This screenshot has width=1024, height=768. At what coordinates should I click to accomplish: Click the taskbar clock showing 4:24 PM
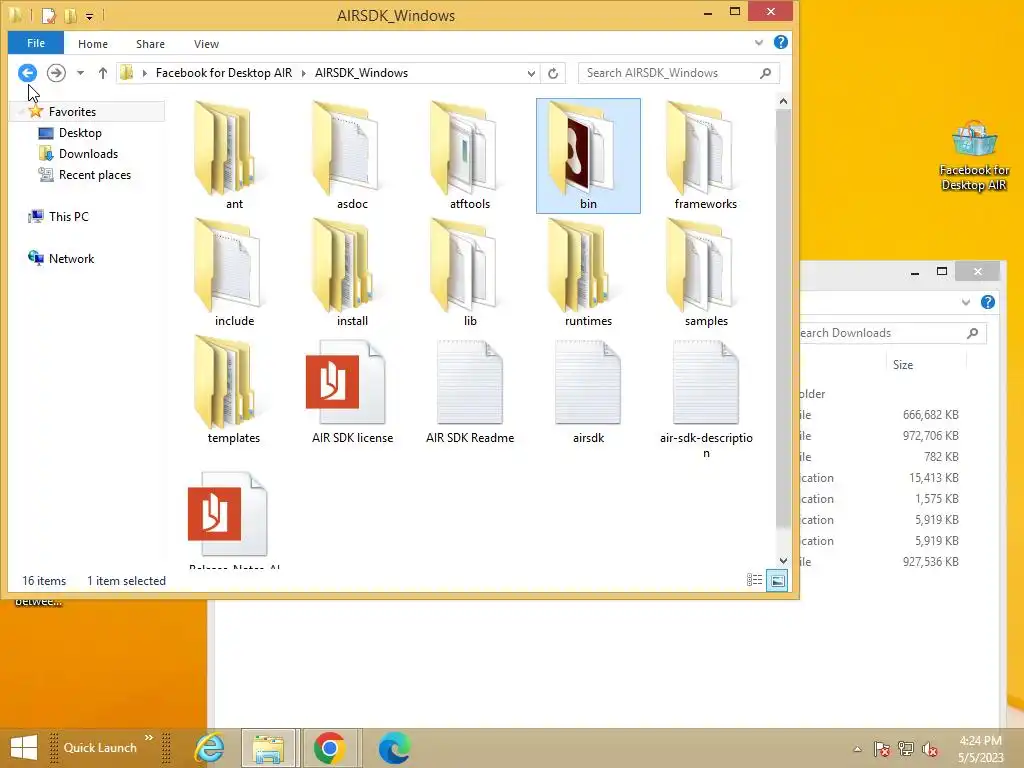pos(980,748)
